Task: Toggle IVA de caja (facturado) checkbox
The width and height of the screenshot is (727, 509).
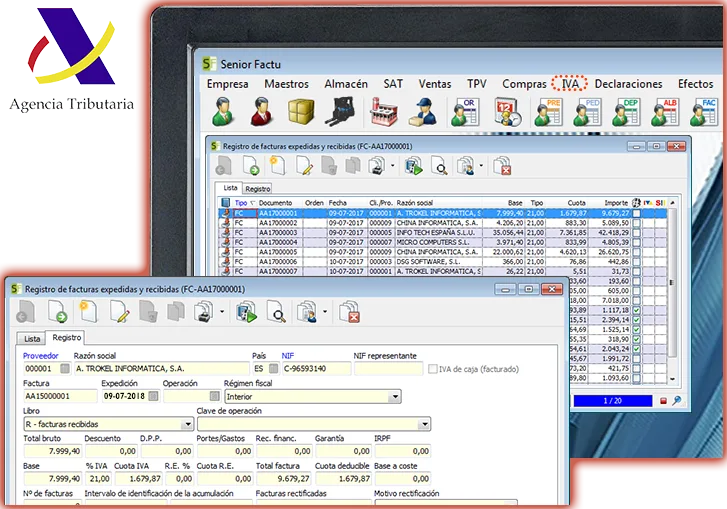Action: tap(433, 369)
